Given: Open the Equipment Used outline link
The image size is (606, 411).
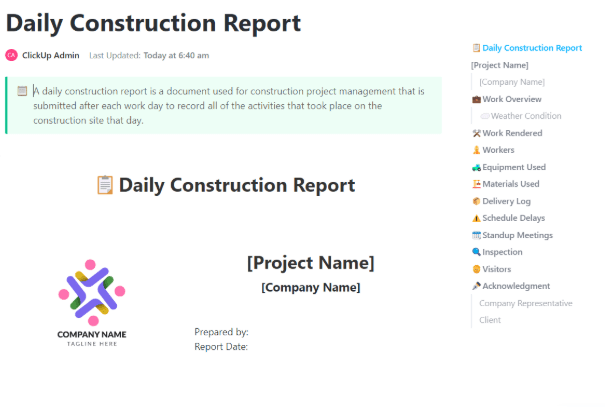Looking at the screenshot, I should (x=514, y=167).
